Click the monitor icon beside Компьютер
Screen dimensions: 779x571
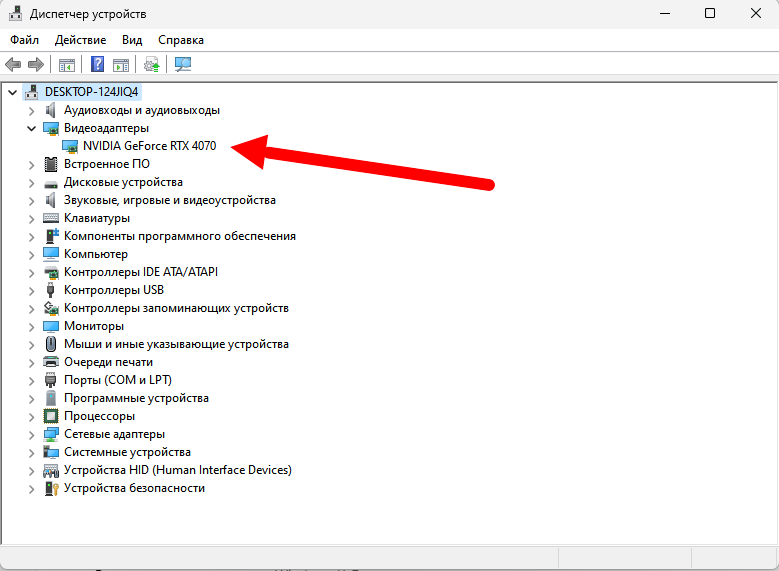[51, 254]
